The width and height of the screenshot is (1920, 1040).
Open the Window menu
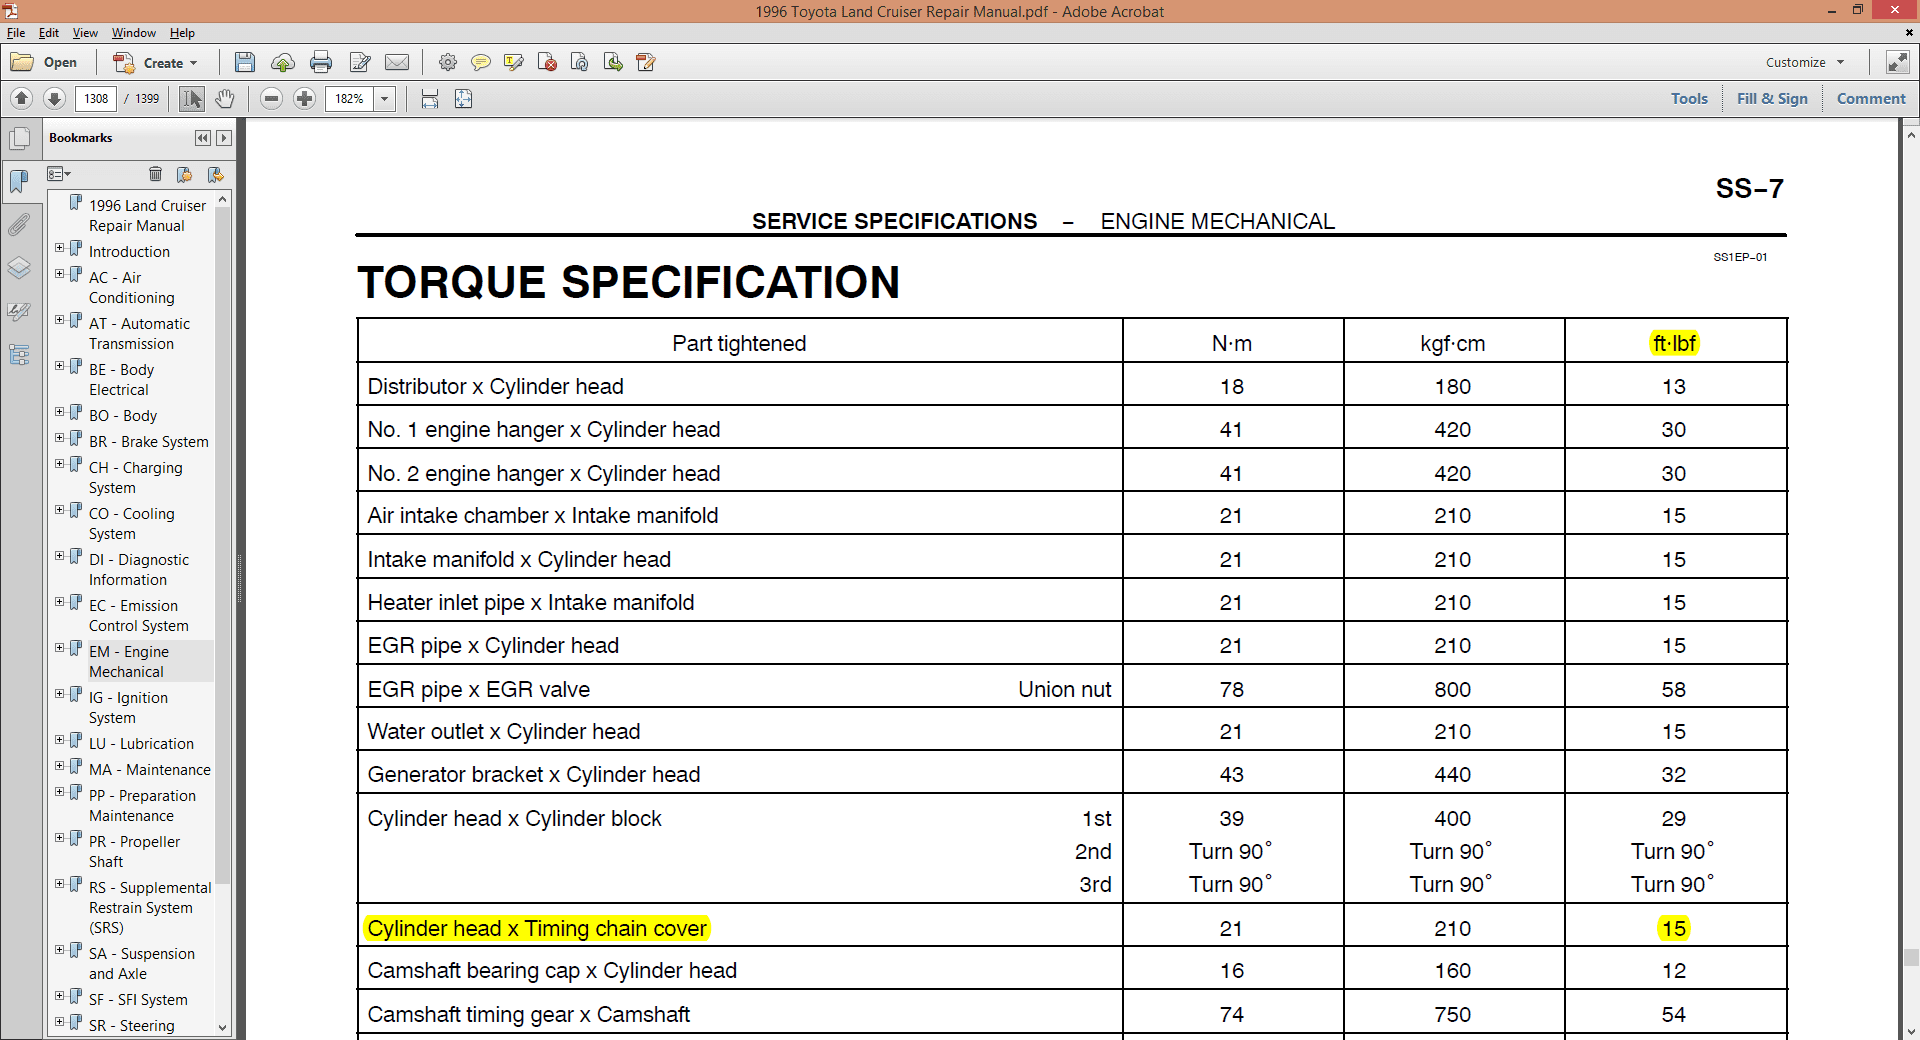pos(133,33)
